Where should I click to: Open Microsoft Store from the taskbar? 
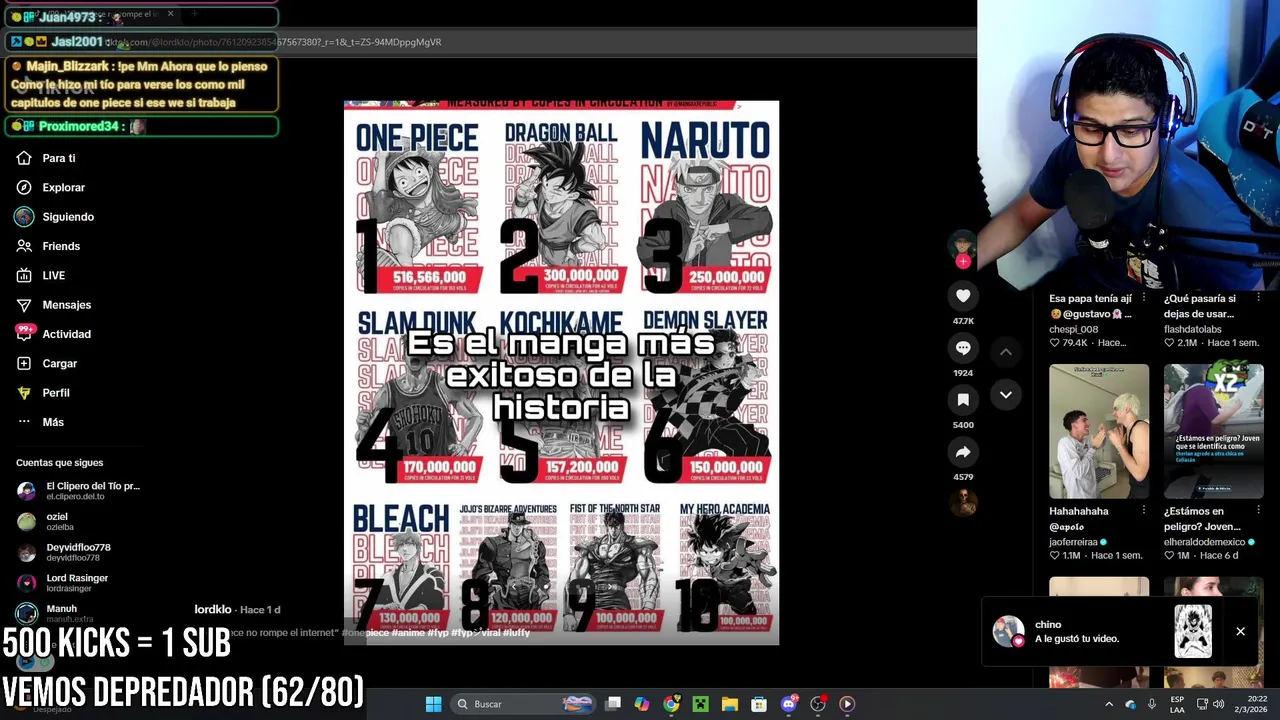(x=759, y=704)
